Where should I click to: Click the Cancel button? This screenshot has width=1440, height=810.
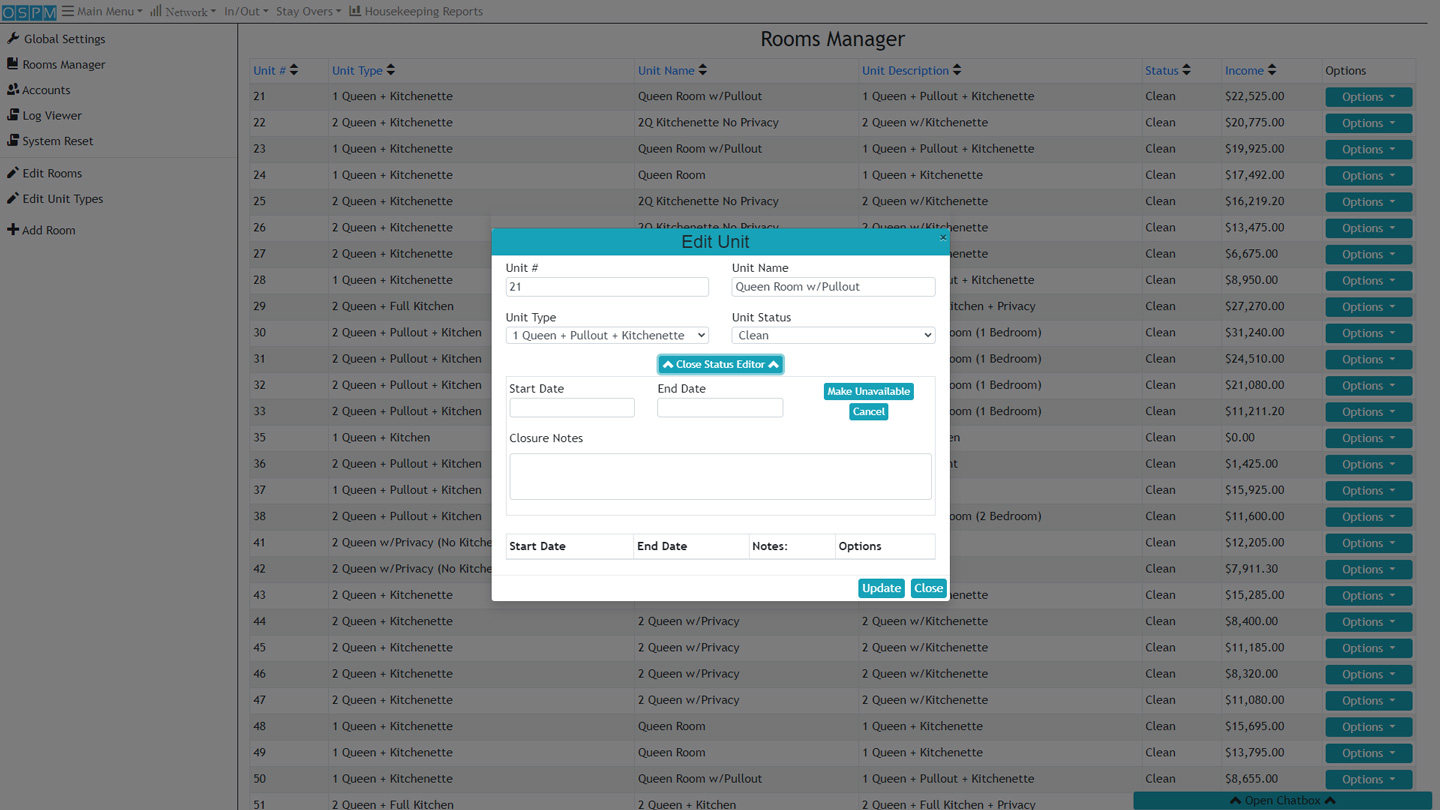[868, 411]
